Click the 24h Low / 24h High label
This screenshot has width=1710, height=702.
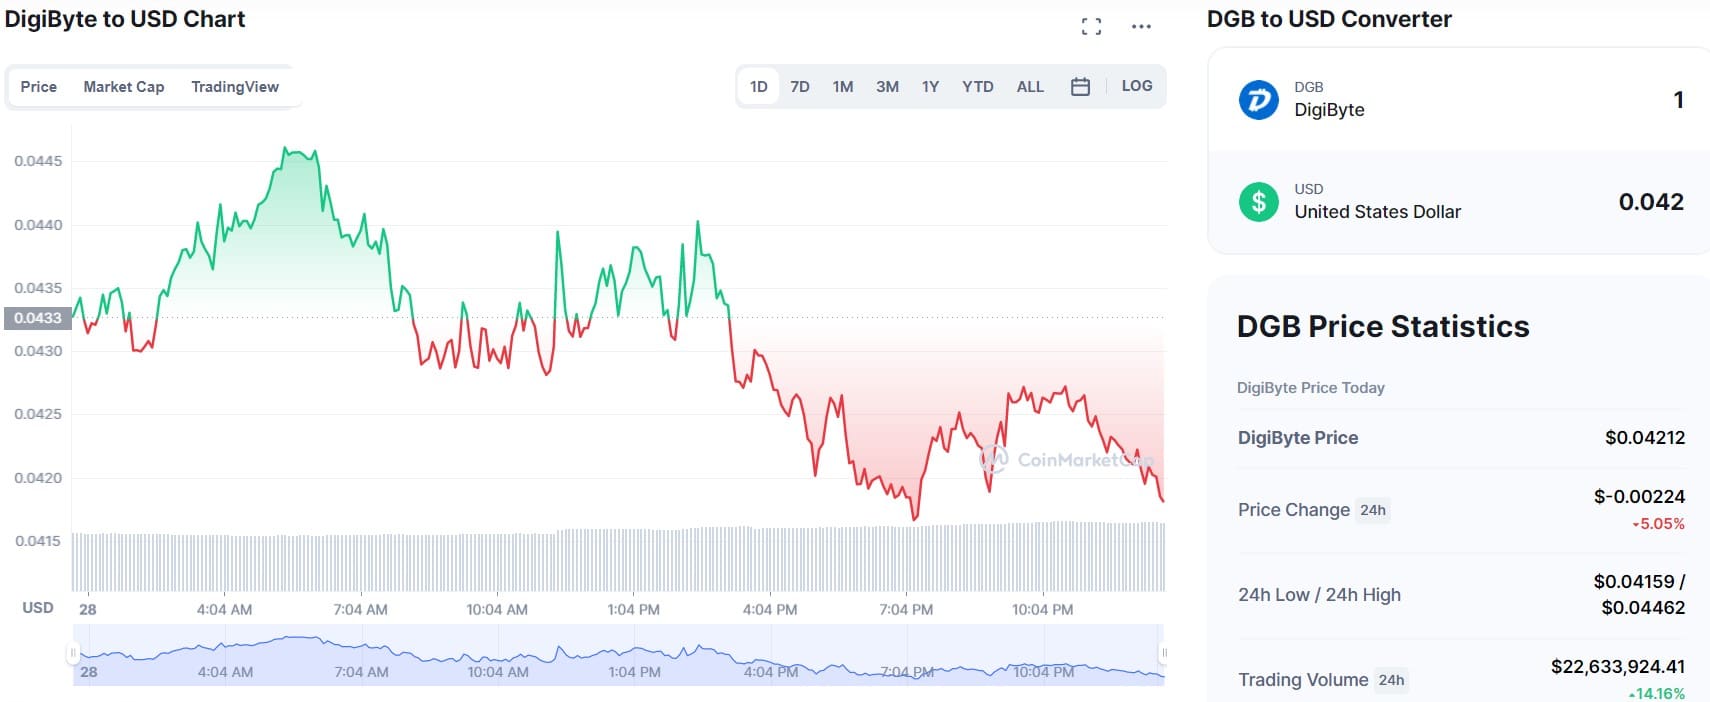pyautogui.click(x=1319, y=595)
